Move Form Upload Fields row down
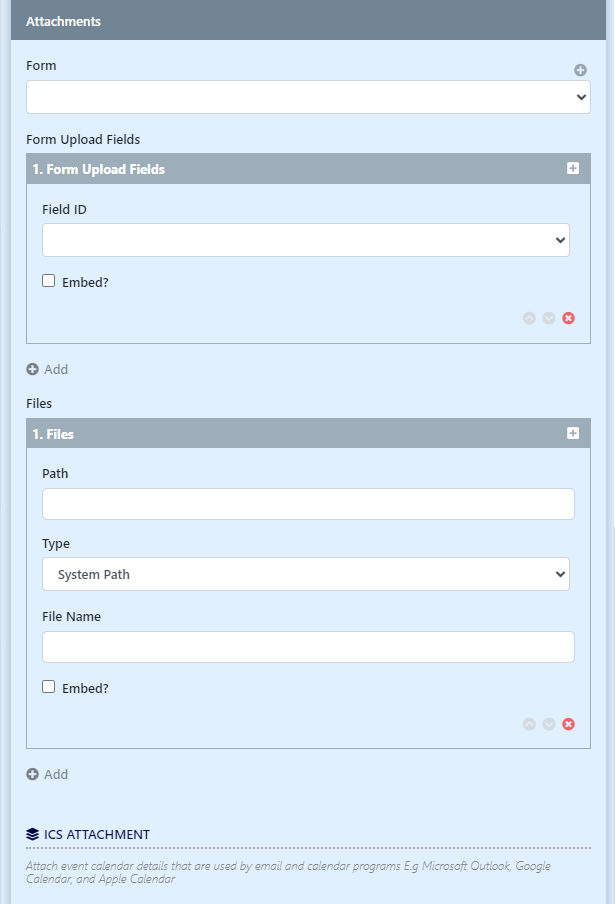Viewport: 615px width, 904px height. pyautogui.click(x=549, y=318)
